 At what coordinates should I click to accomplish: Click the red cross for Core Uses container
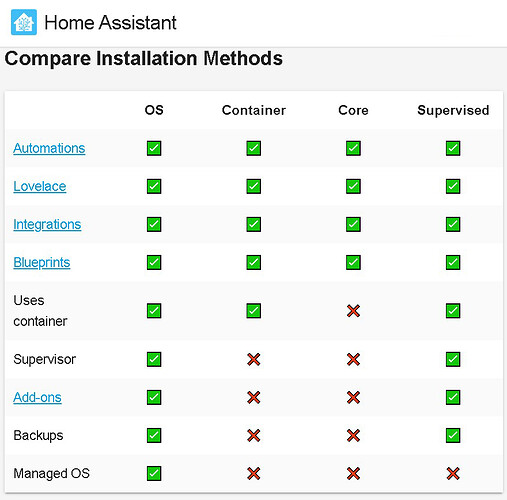point(353,311)
